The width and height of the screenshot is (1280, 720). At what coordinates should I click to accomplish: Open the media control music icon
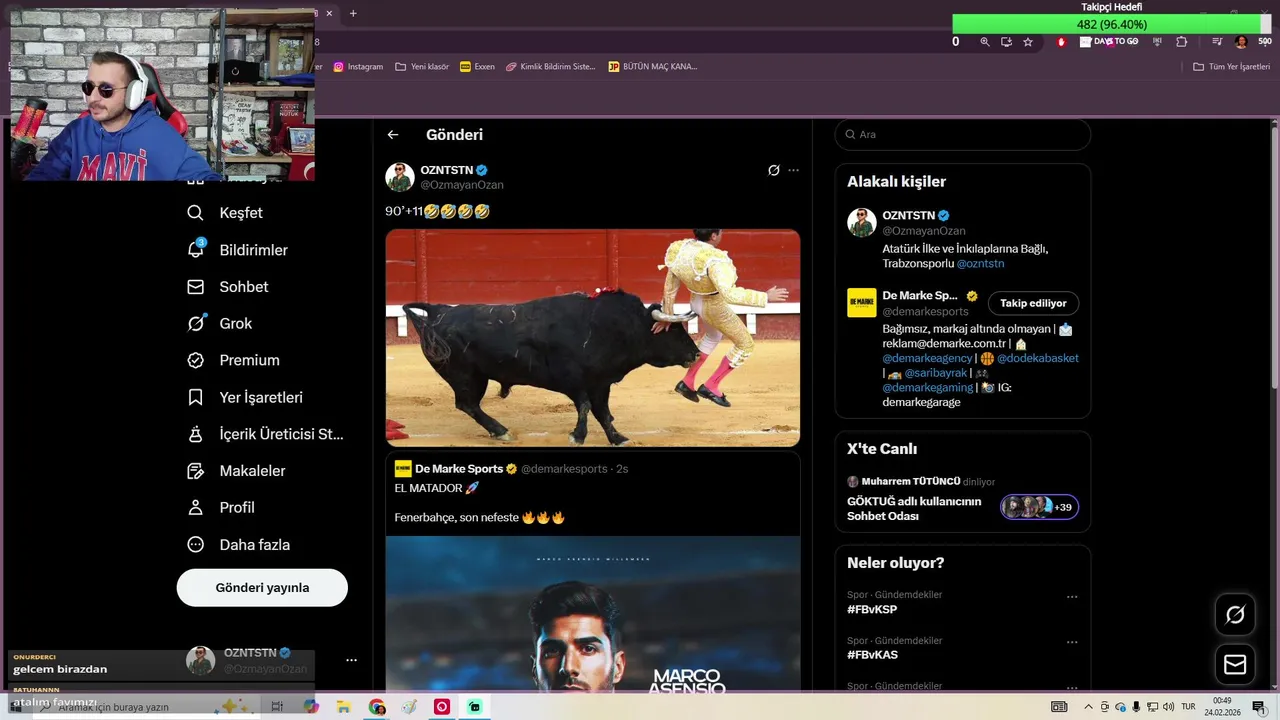point(1217,42)
